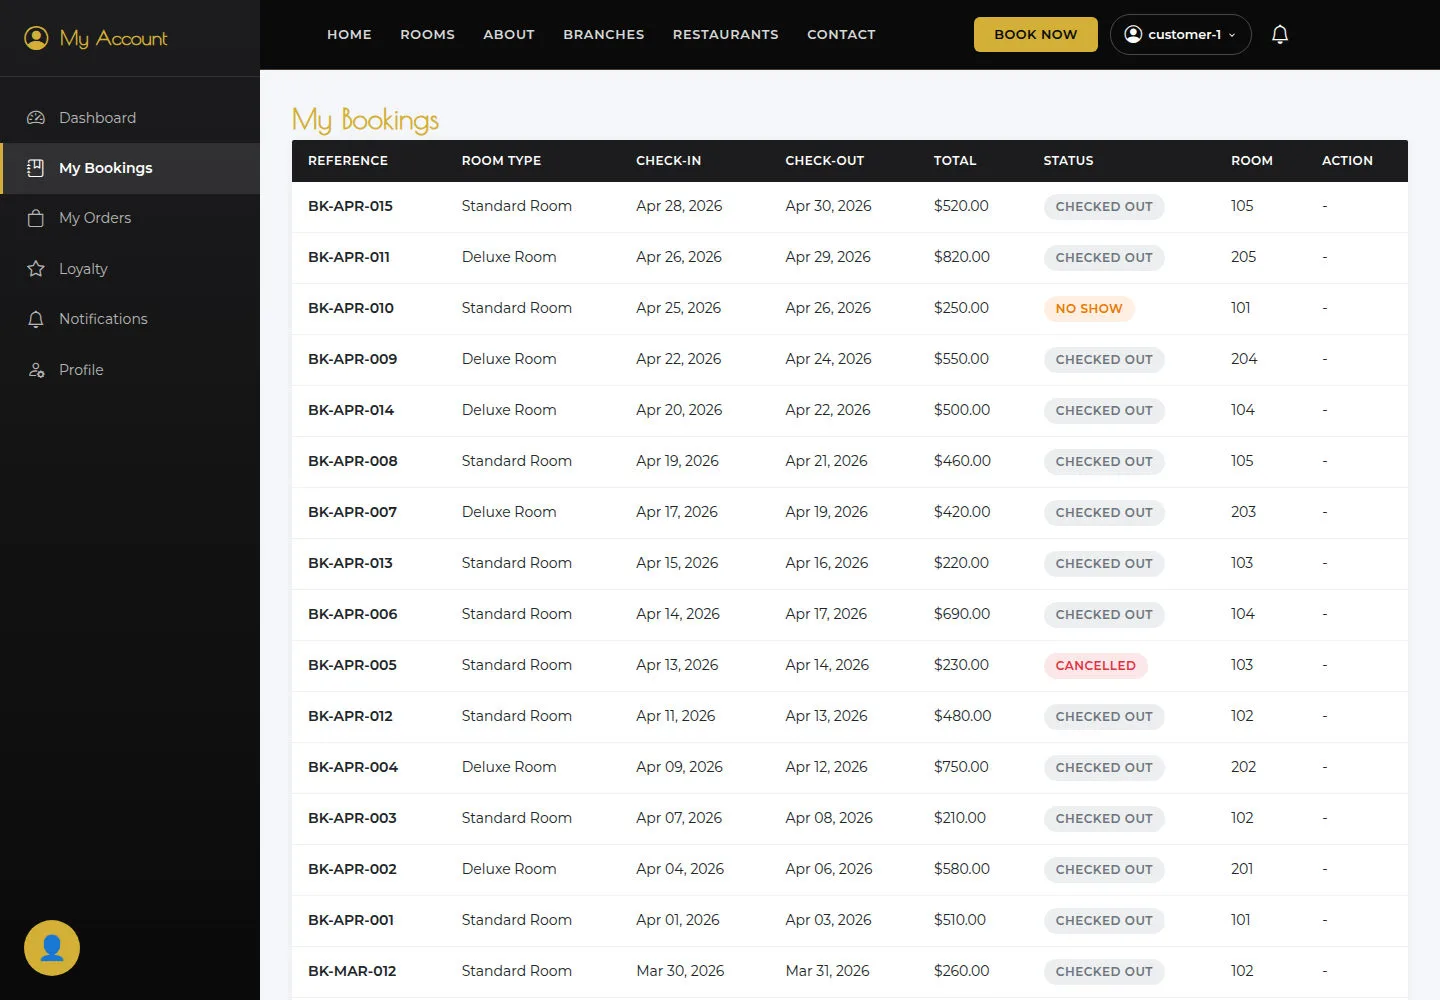Image resolution: width=1440 pixels, height=1000 pixels.
Task: Open the Profile page
Action: [x=130, y=370]
